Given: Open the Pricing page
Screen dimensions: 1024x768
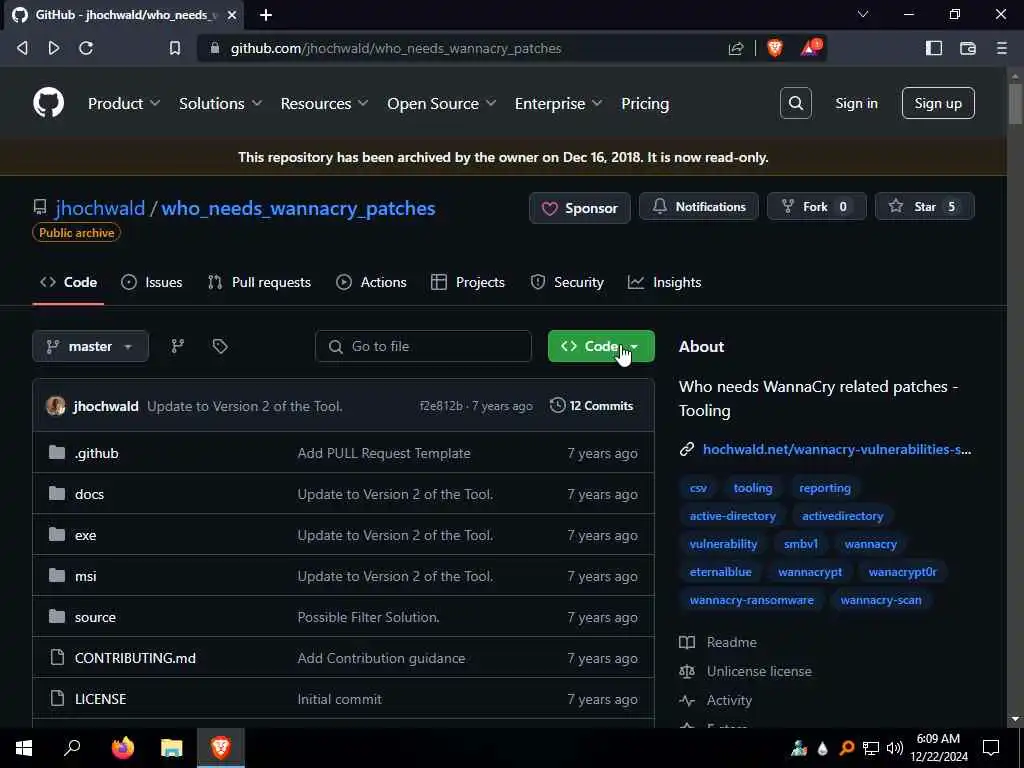Looking at the screenshot, I should [x=645, y=103].
